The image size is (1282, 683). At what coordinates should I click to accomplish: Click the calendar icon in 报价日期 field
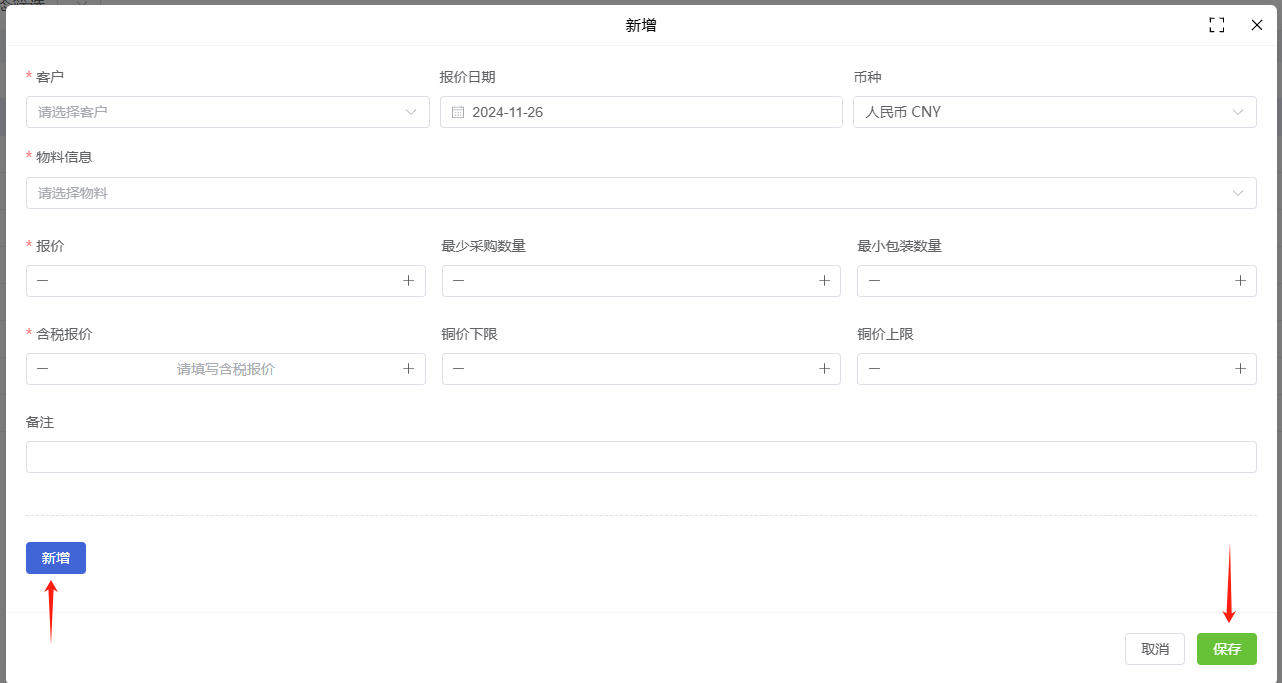[458, 112]
